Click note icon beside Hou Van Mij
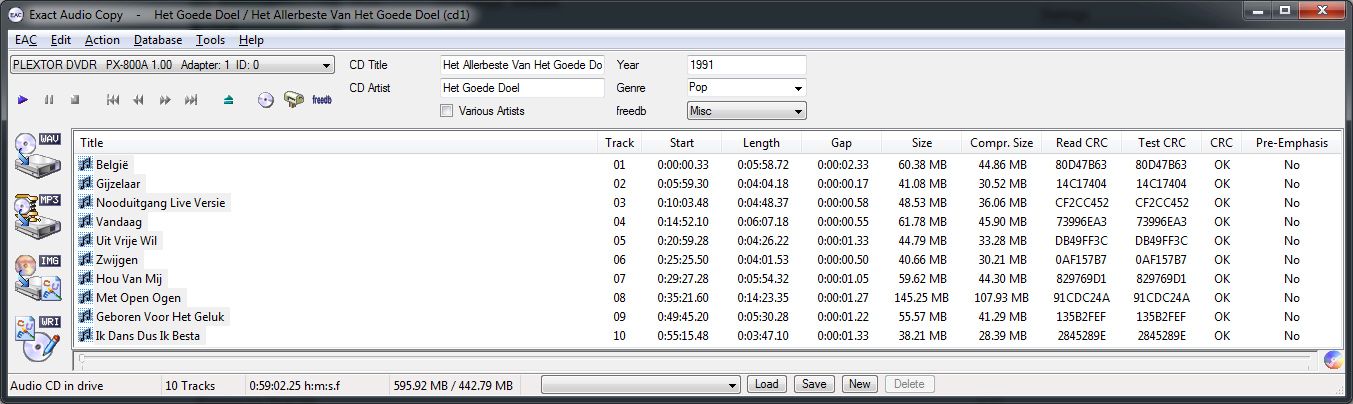The image size is (1353, 404). [86, 279]
